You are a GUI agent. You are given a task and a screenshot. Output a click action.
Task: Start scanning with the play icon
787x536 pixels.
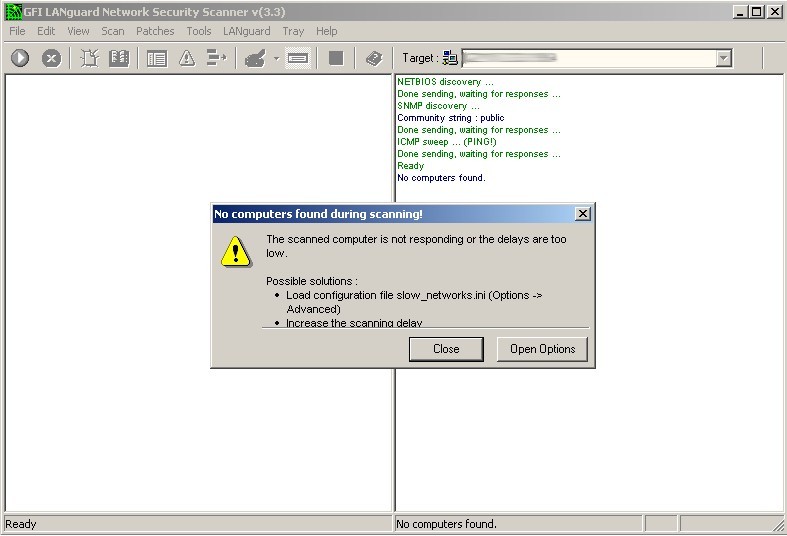tap(20, 58)
